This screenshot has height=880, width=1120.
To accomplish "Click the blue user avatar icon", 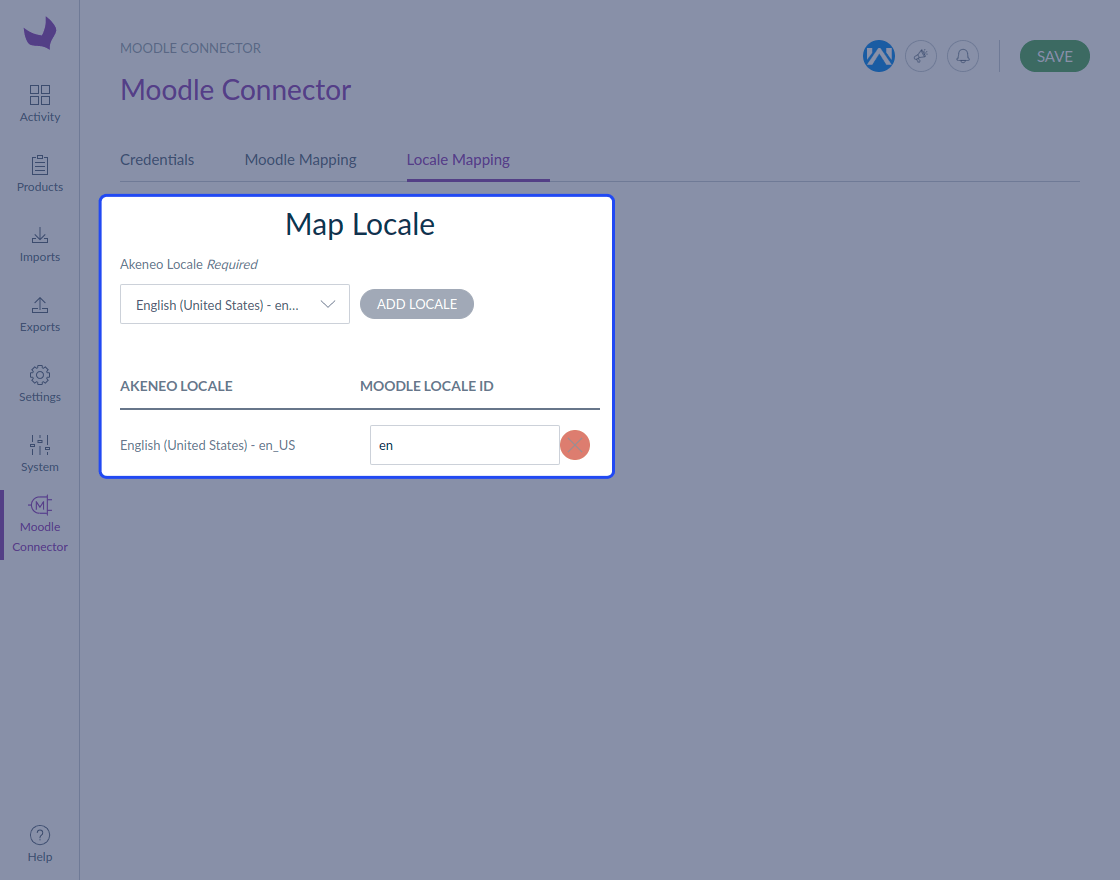I will point(879,56).
